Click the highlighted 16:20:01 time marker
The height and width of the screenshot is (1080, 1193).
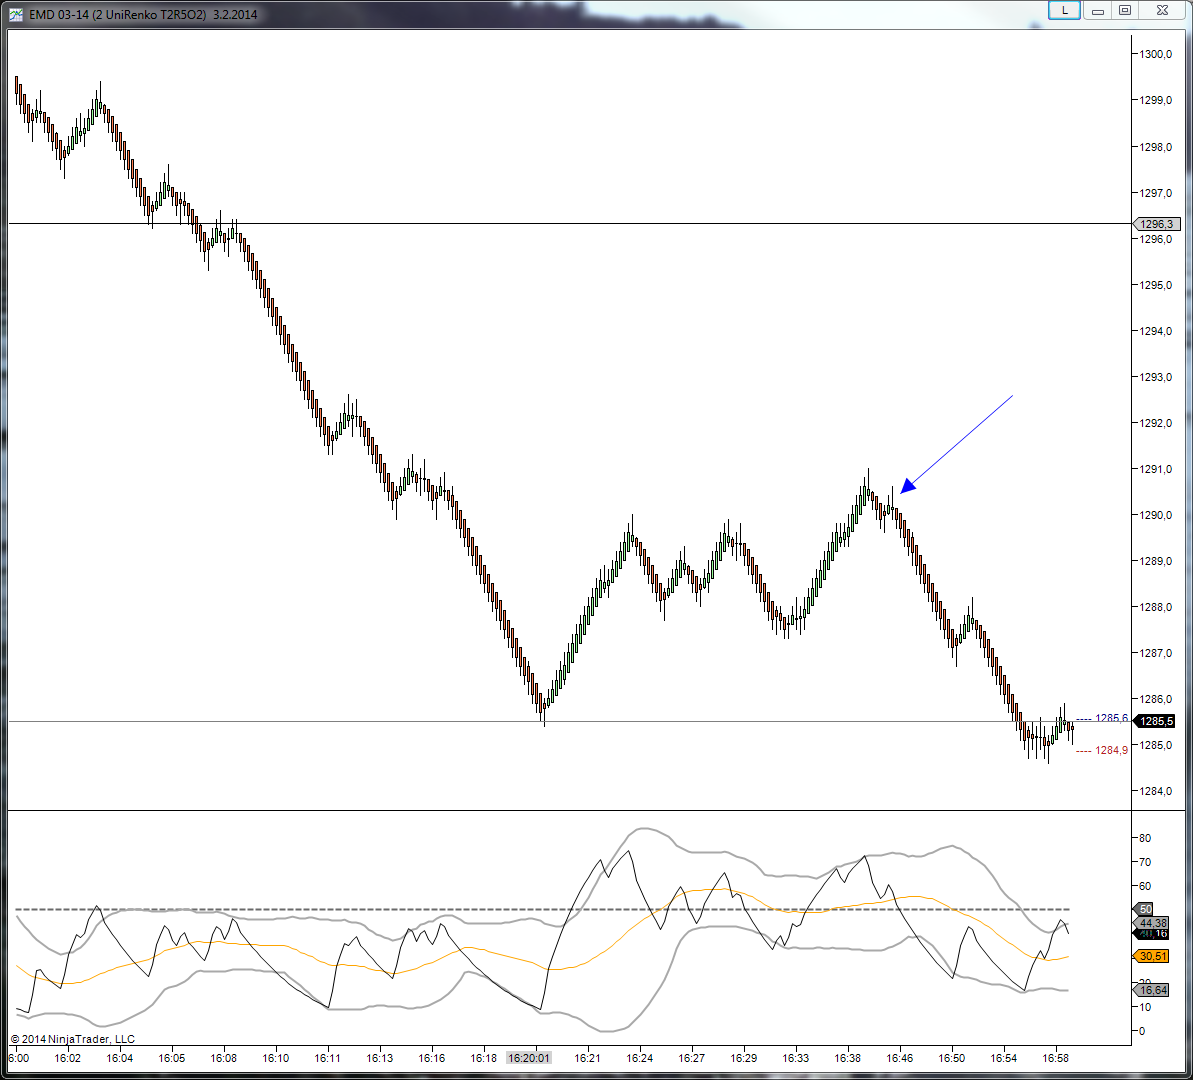click(529, 1058)
